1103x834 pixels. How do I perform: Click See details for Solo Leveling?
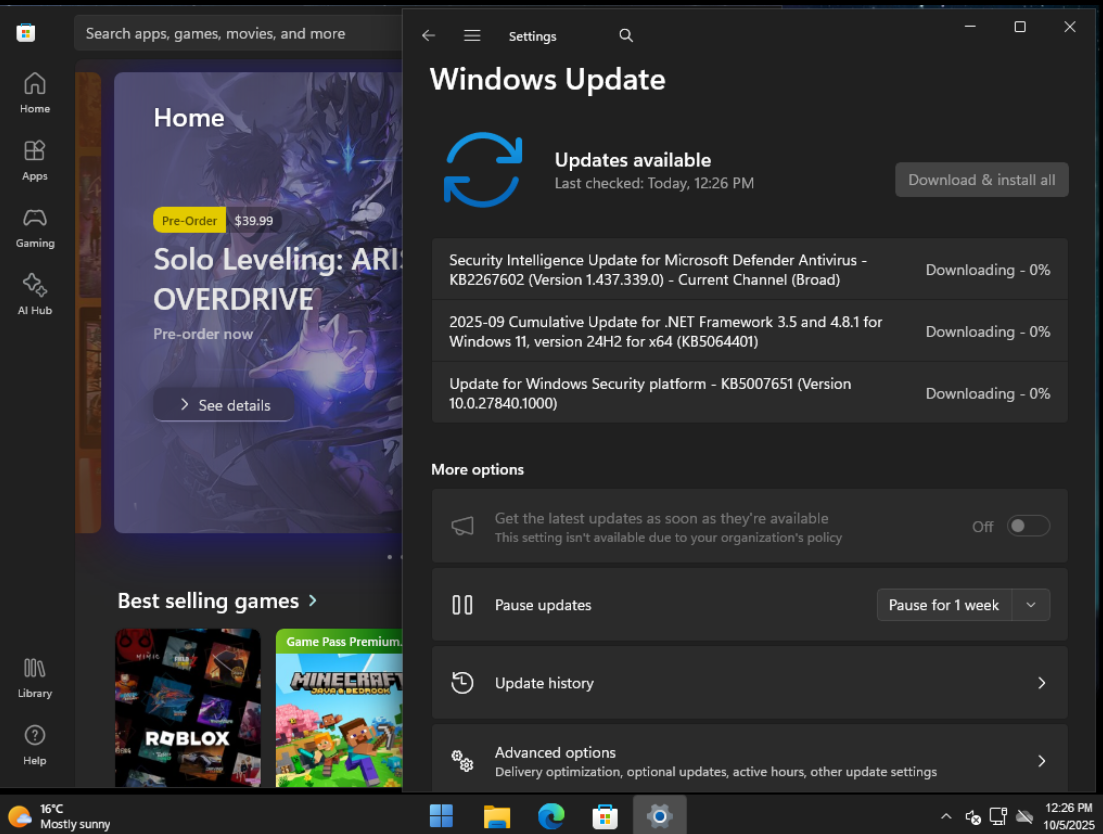point(224,405)
